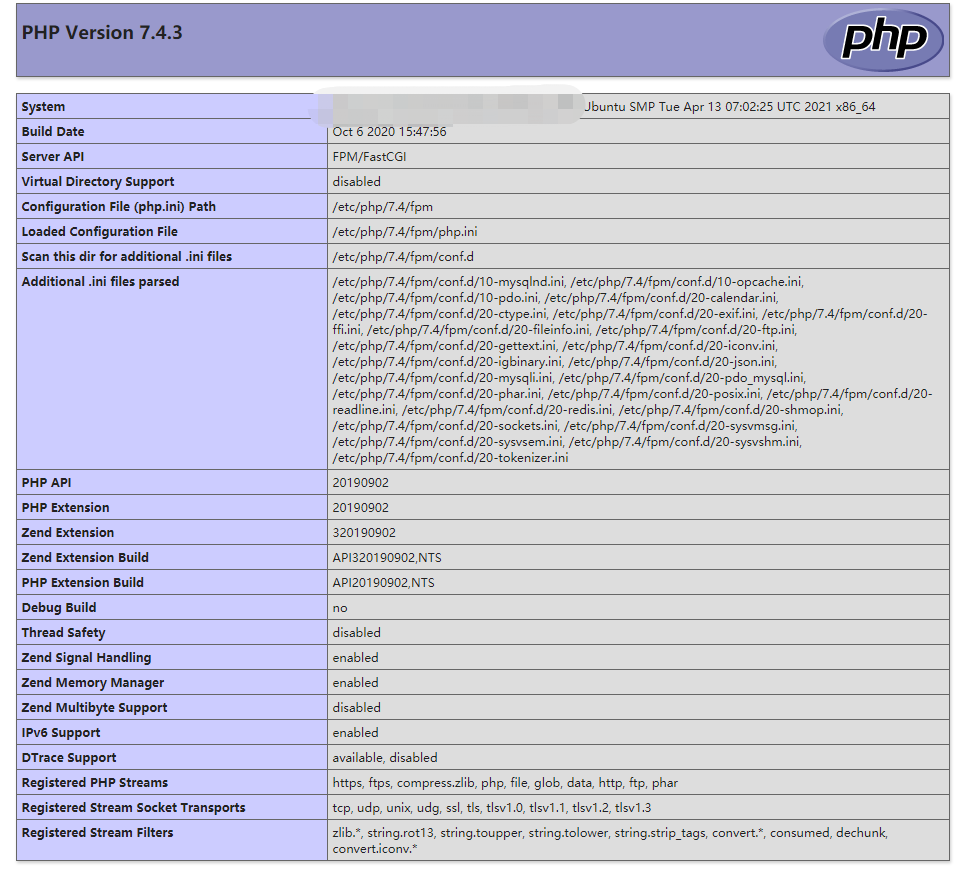Image resolution: width=959 pixels, height=874 pixels.
Task: Select PHP API value 20190902
Action: (x=361, y=483)
